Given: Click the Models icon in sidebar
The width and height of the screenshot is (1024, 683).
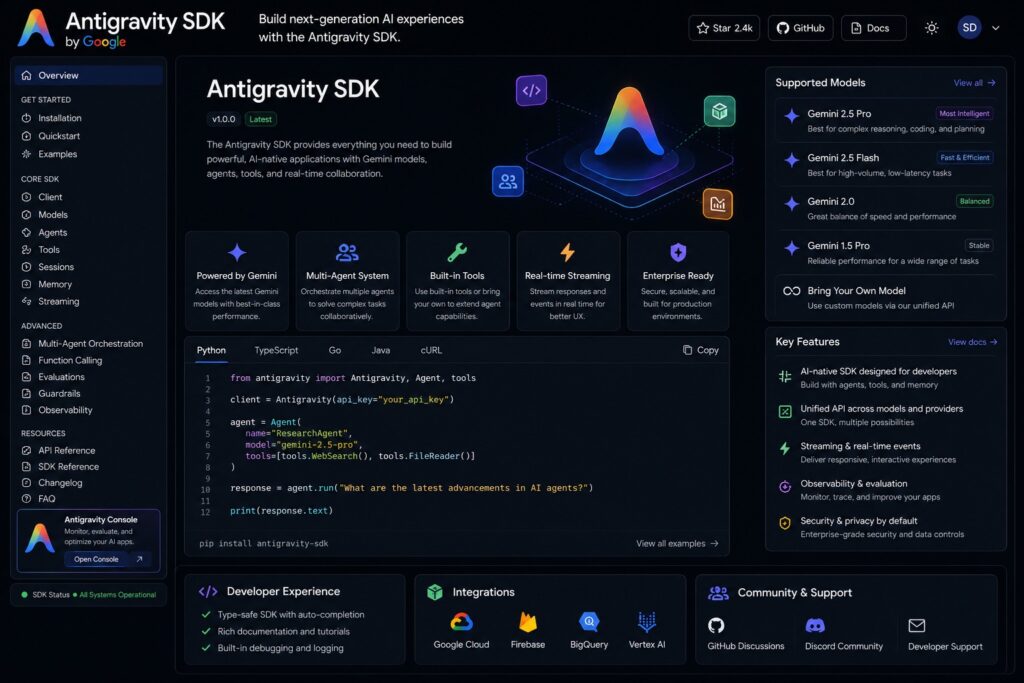Looking at the screenshot, I should point(26,215).
